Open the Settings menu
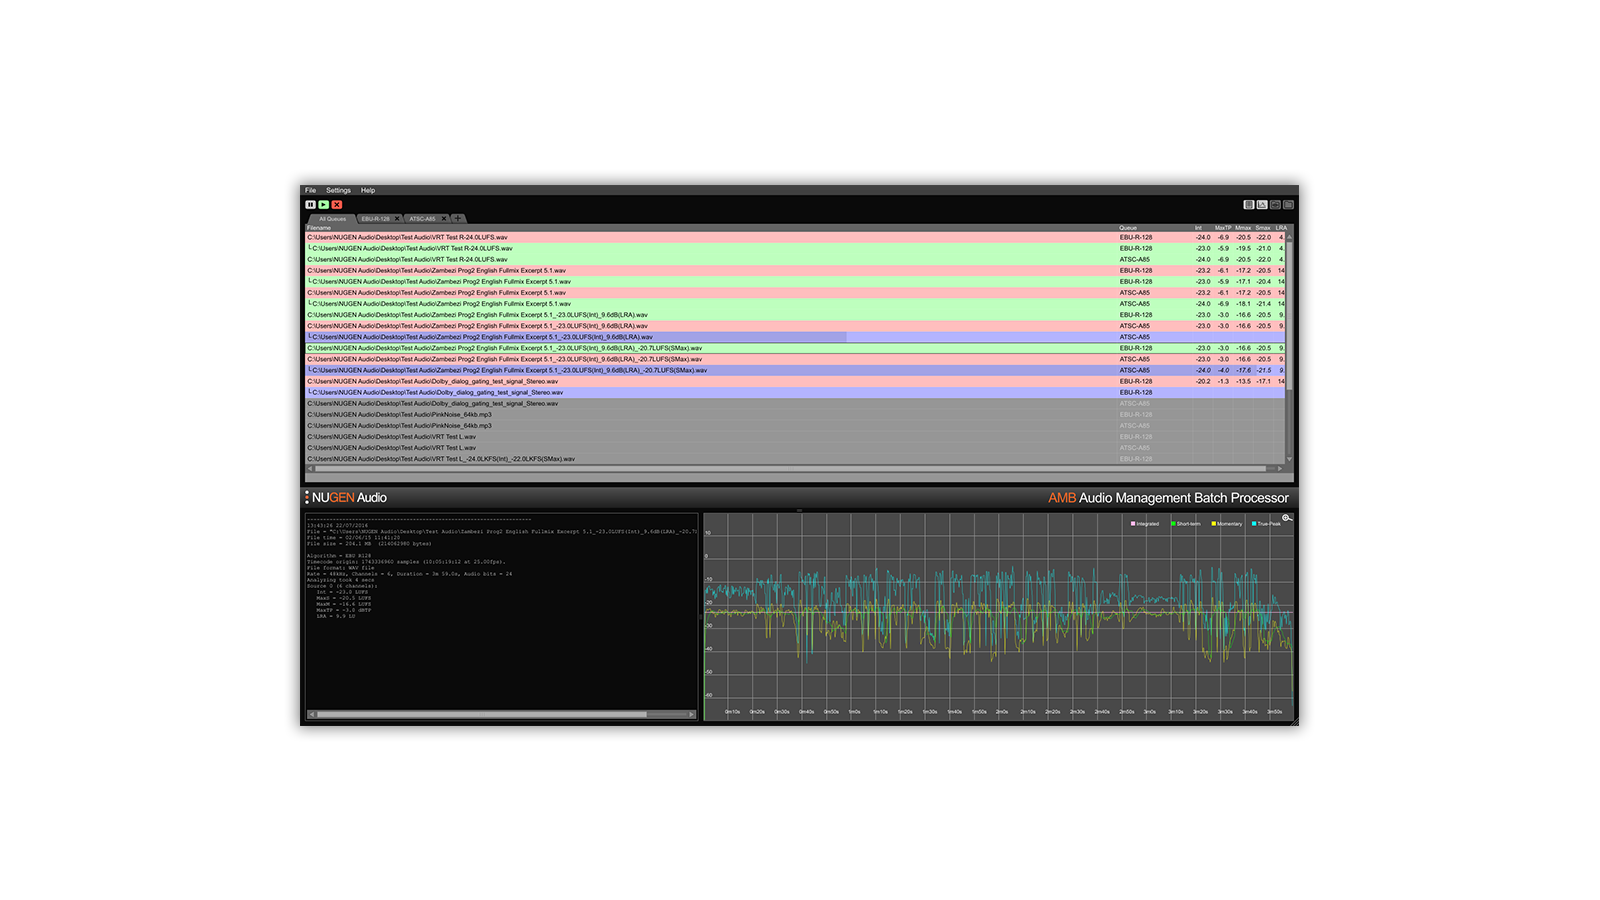The height and width of the screenshot is (900, 1600). (x=338, y=190)
